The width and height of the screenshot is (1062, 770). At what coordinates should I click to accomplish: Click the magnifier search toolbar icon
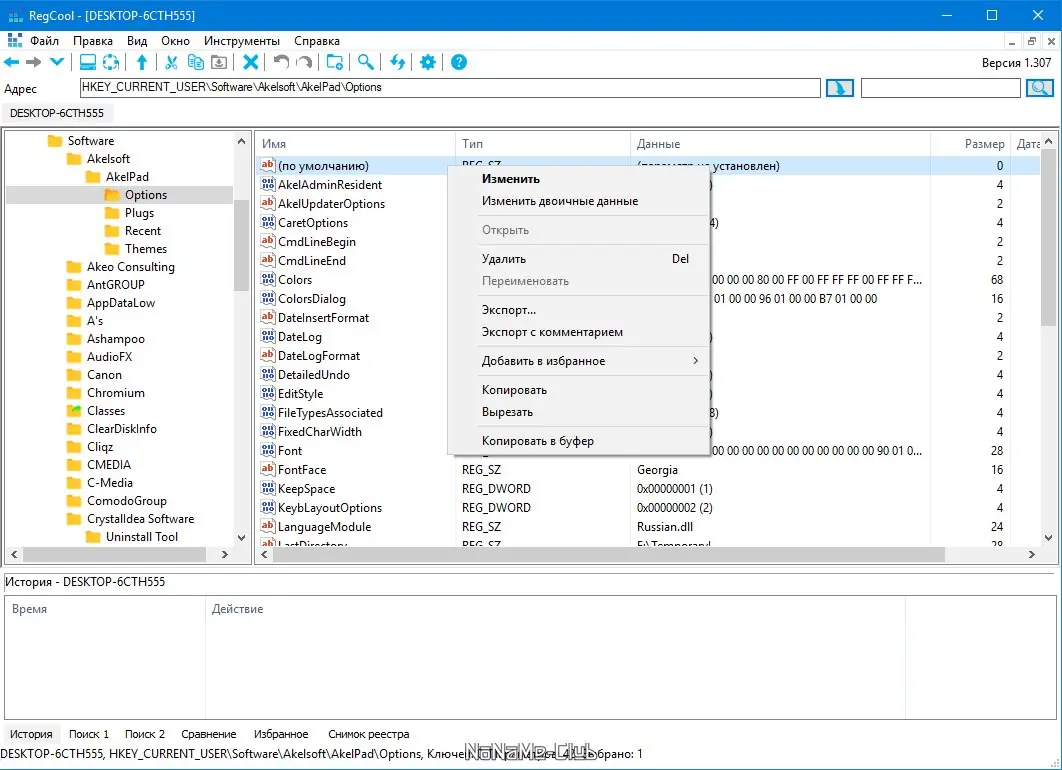pos(366,63)
